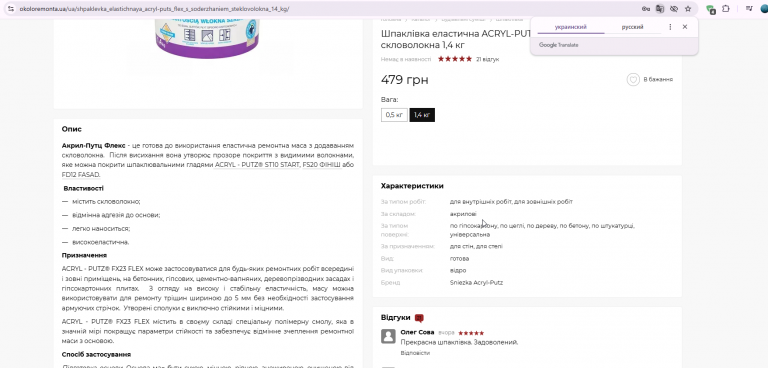Open the '21 відгук' reviews link

click(x=487, y=59)
